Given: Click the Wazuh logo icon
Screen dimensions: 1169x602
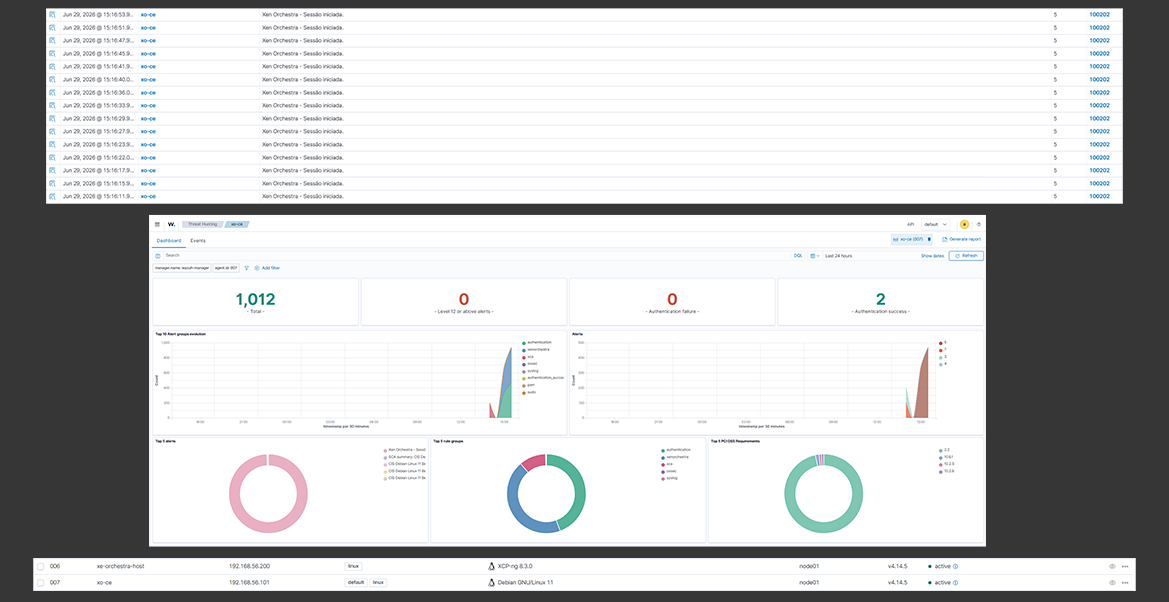Looking at the screenshot, I should coord(171,224).
